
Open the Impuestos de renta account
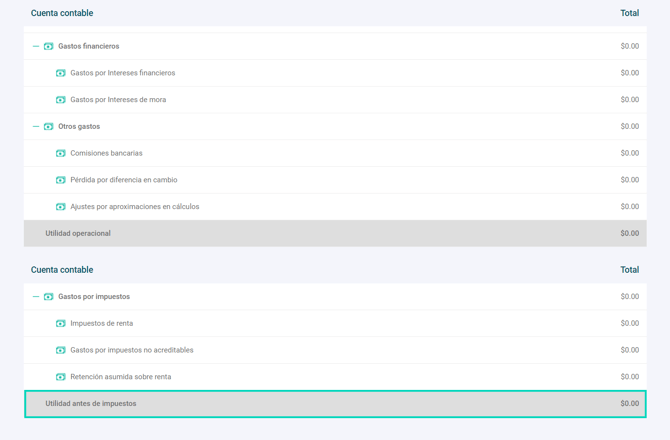[x=101, y=324]
